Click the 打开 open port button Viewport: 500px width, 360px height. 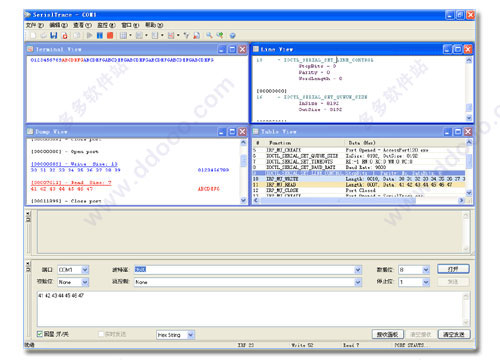pos(453,269)
